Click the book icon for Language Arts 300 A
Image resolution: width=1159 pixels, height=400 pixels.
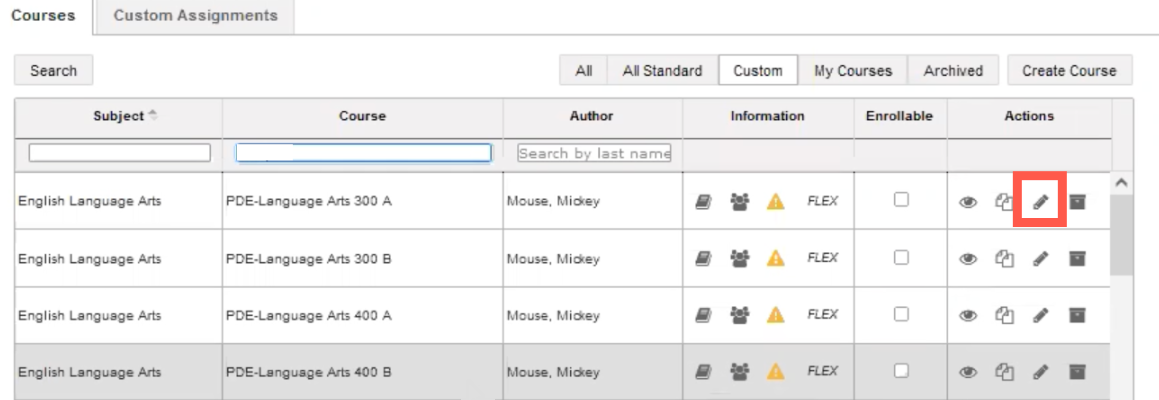pyautogui.click(x=703, y=202)
